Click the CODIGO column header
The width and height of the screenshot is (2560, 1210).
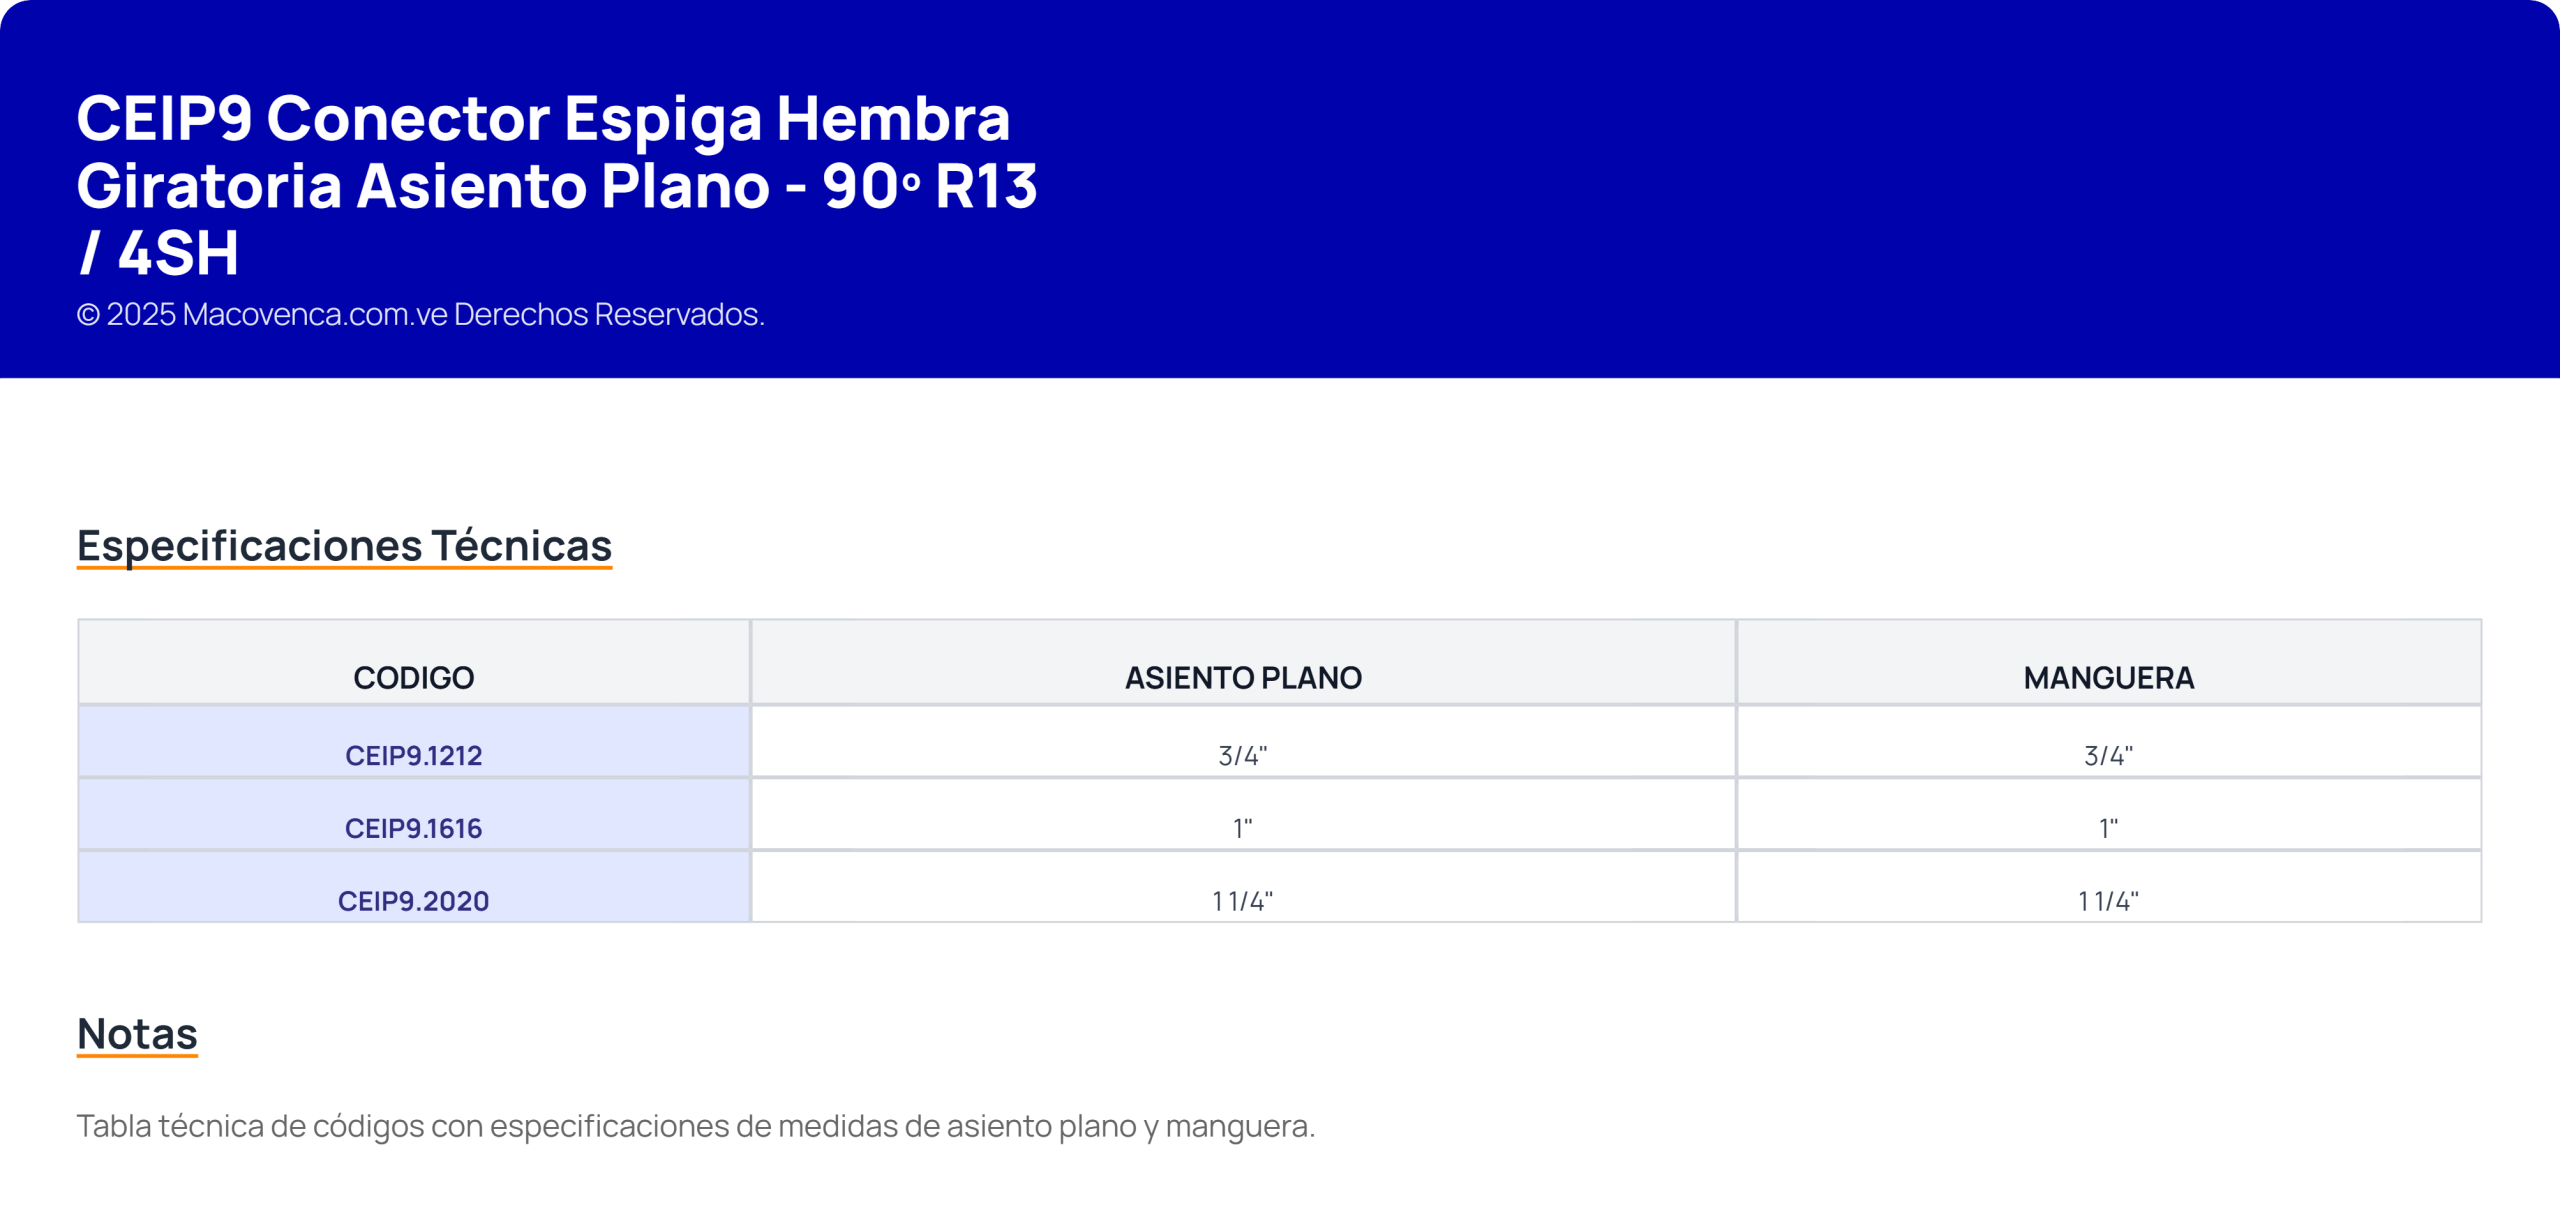413,678
